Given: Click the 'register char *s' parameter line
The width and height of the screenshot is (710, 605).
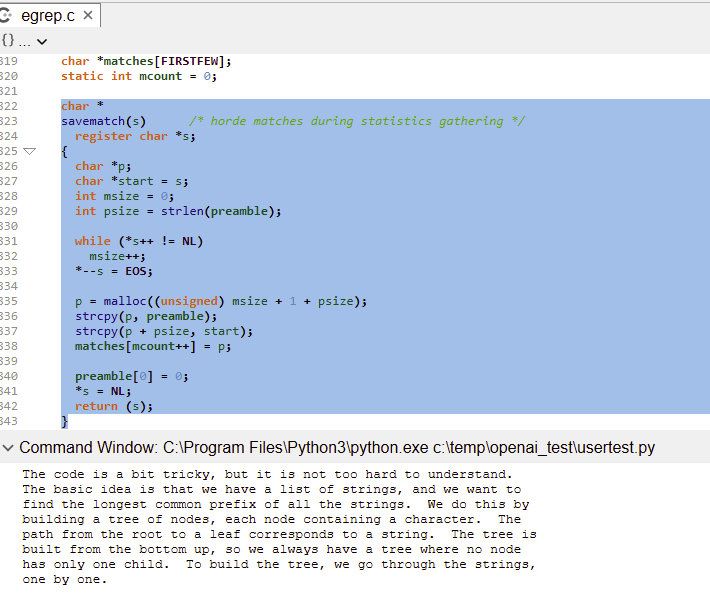Looking at the screenshot, I should pos(135,136).
